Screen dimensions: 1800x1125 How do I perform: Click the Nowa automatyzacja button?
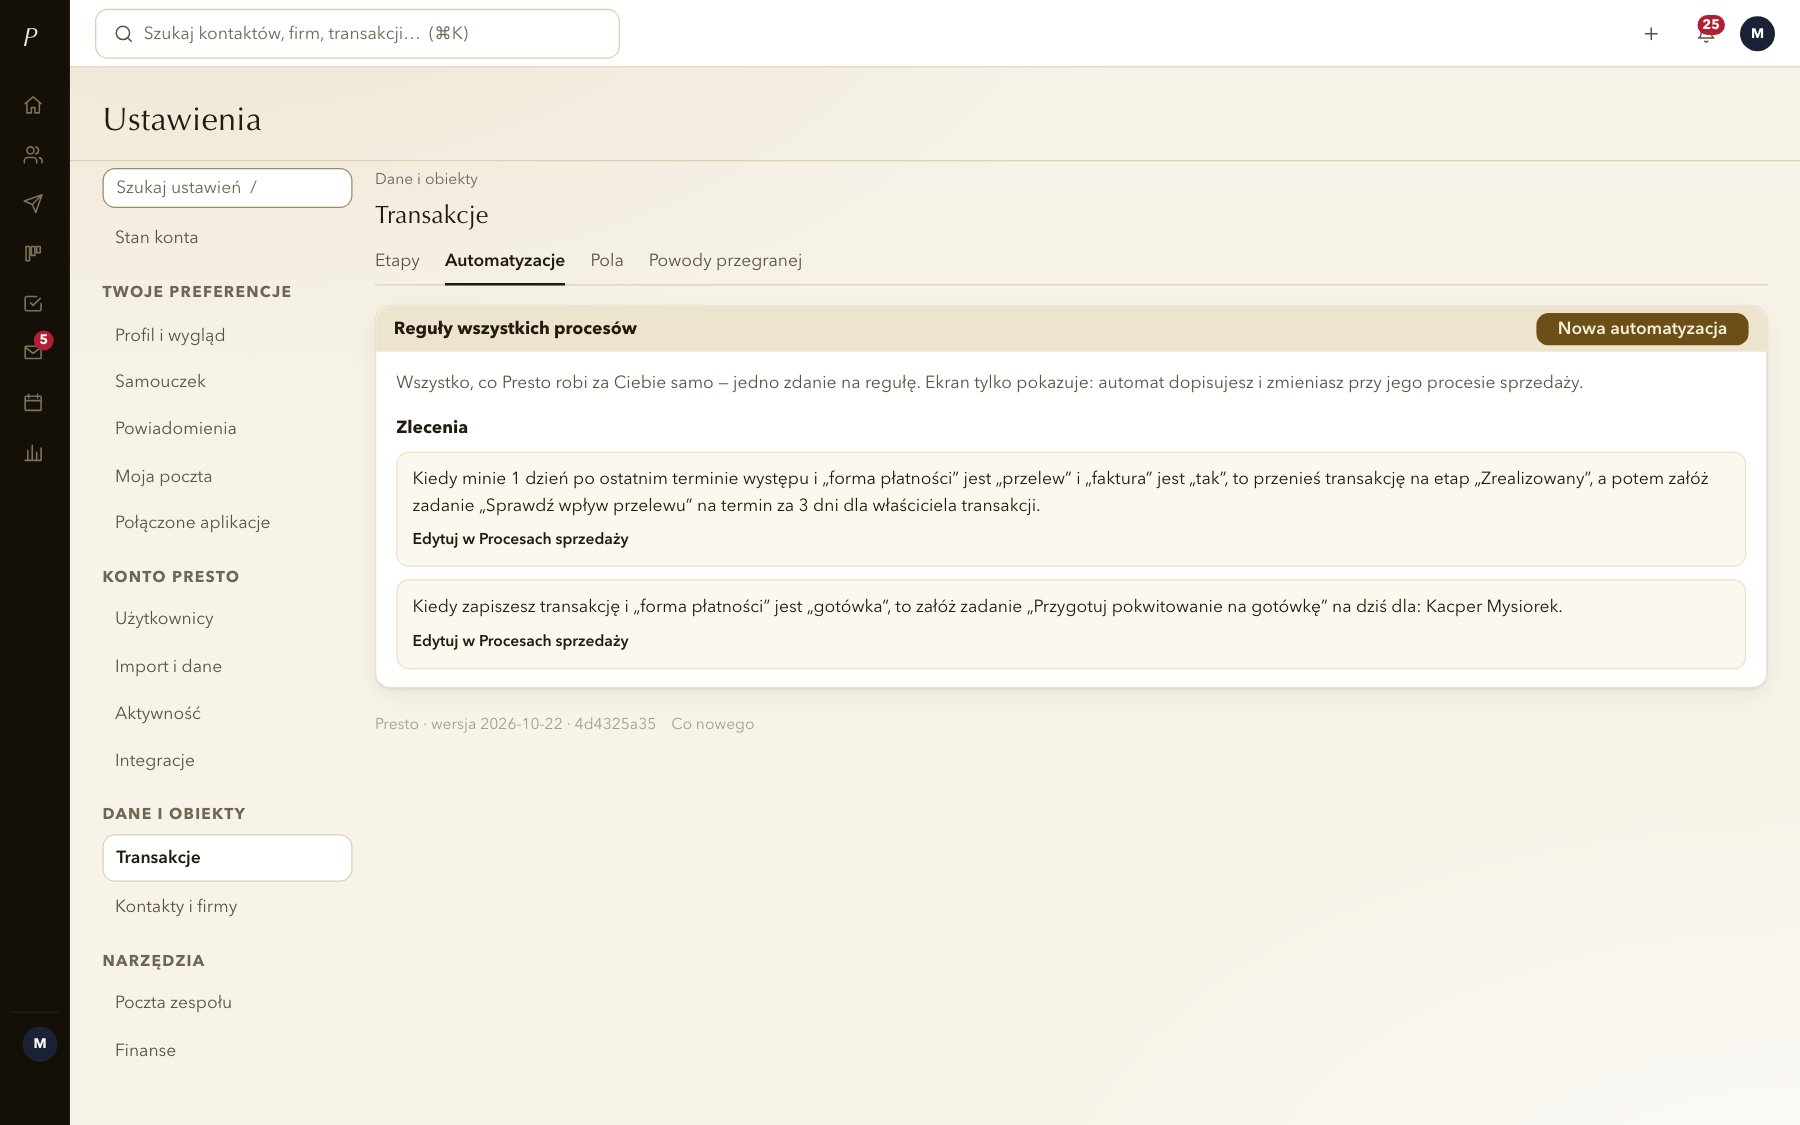coord(1642,328)
